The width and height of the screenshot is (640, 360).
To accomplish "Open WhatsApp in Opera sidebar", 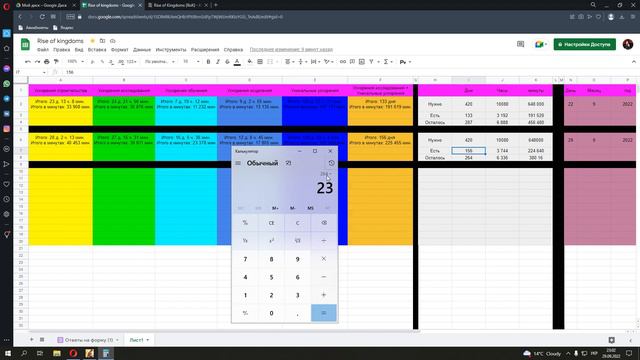I will coord(7,84).
